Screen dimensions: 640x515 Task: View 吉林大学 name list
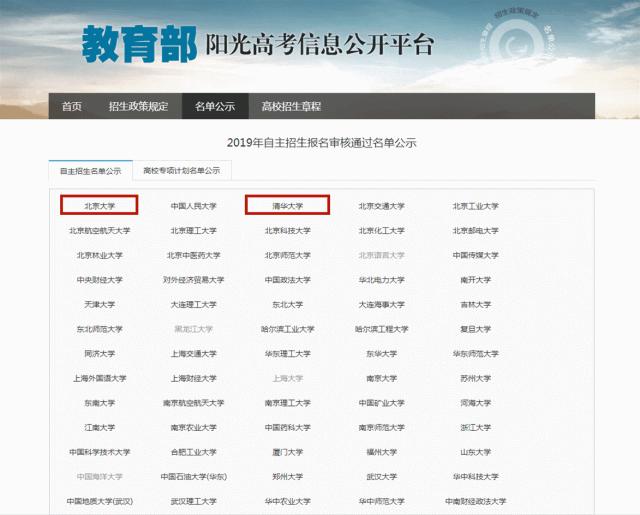click(476, 304)
